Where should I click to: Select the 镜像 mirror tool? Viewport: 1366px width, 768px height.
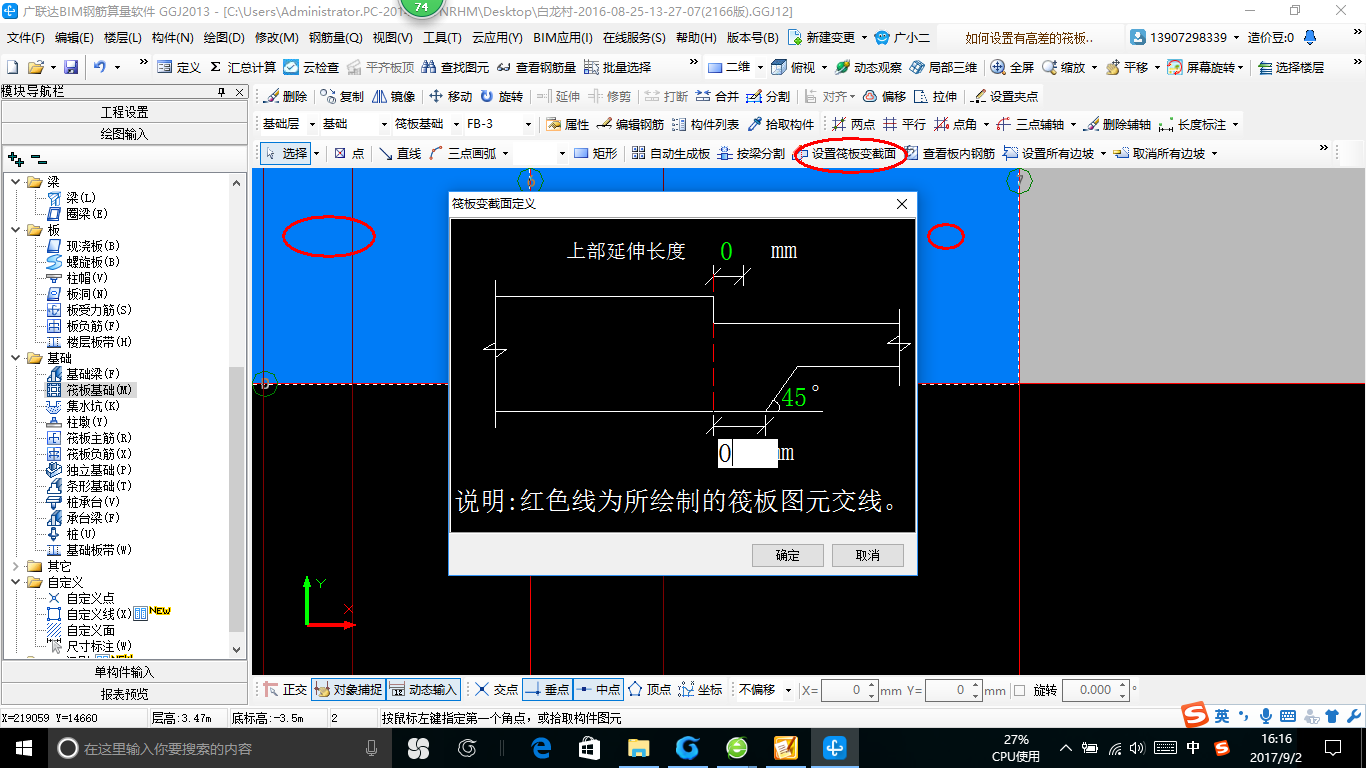point(394,97)
